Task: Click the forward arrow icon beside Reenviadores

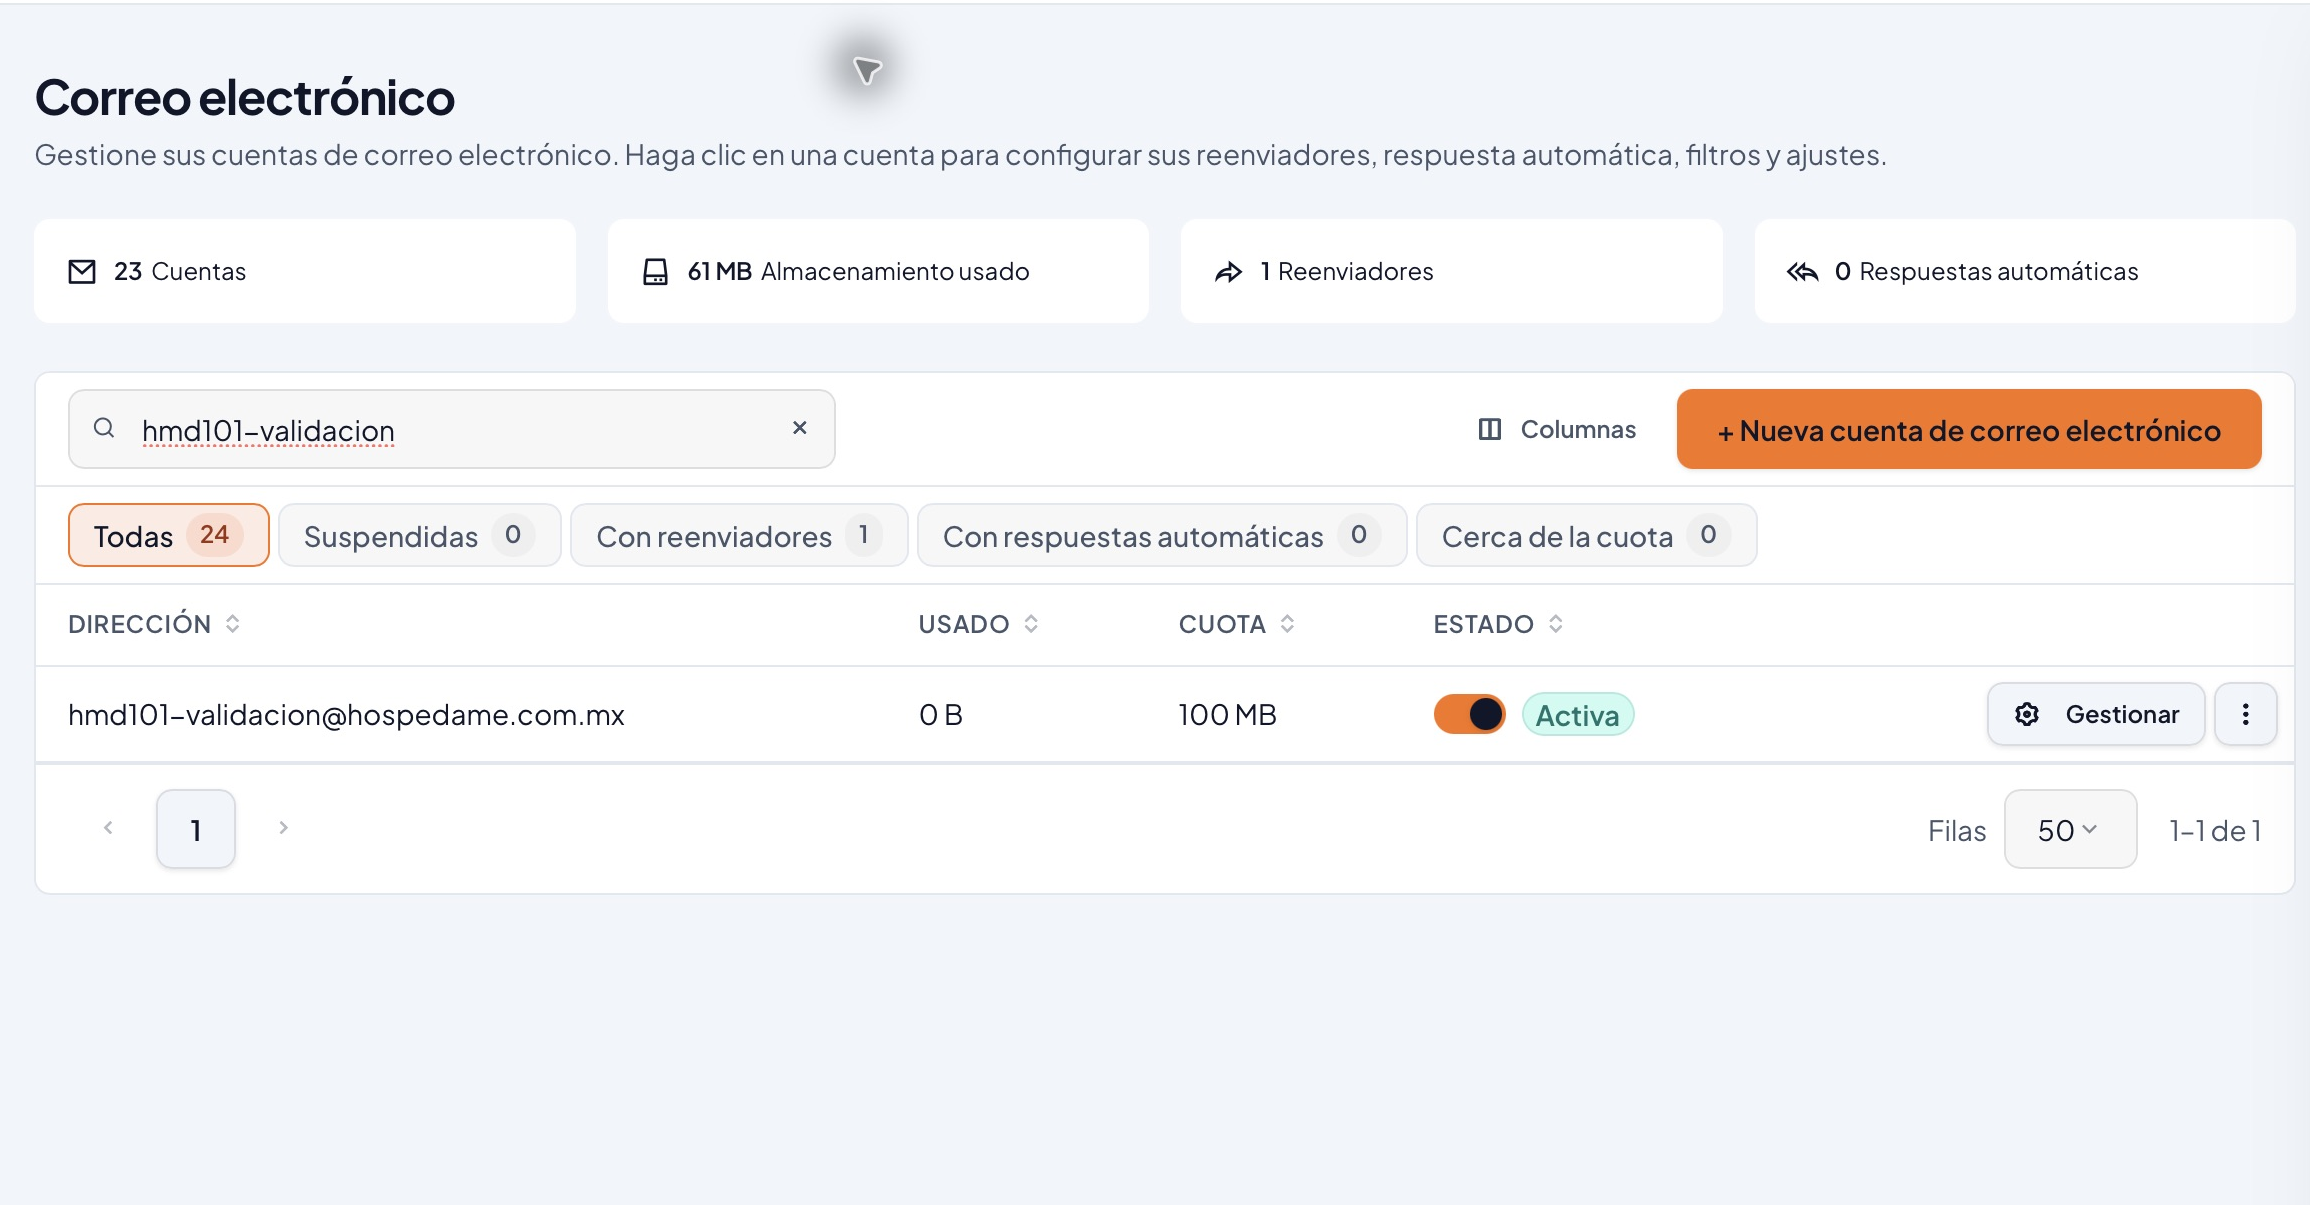Action: coord(1228,272)
